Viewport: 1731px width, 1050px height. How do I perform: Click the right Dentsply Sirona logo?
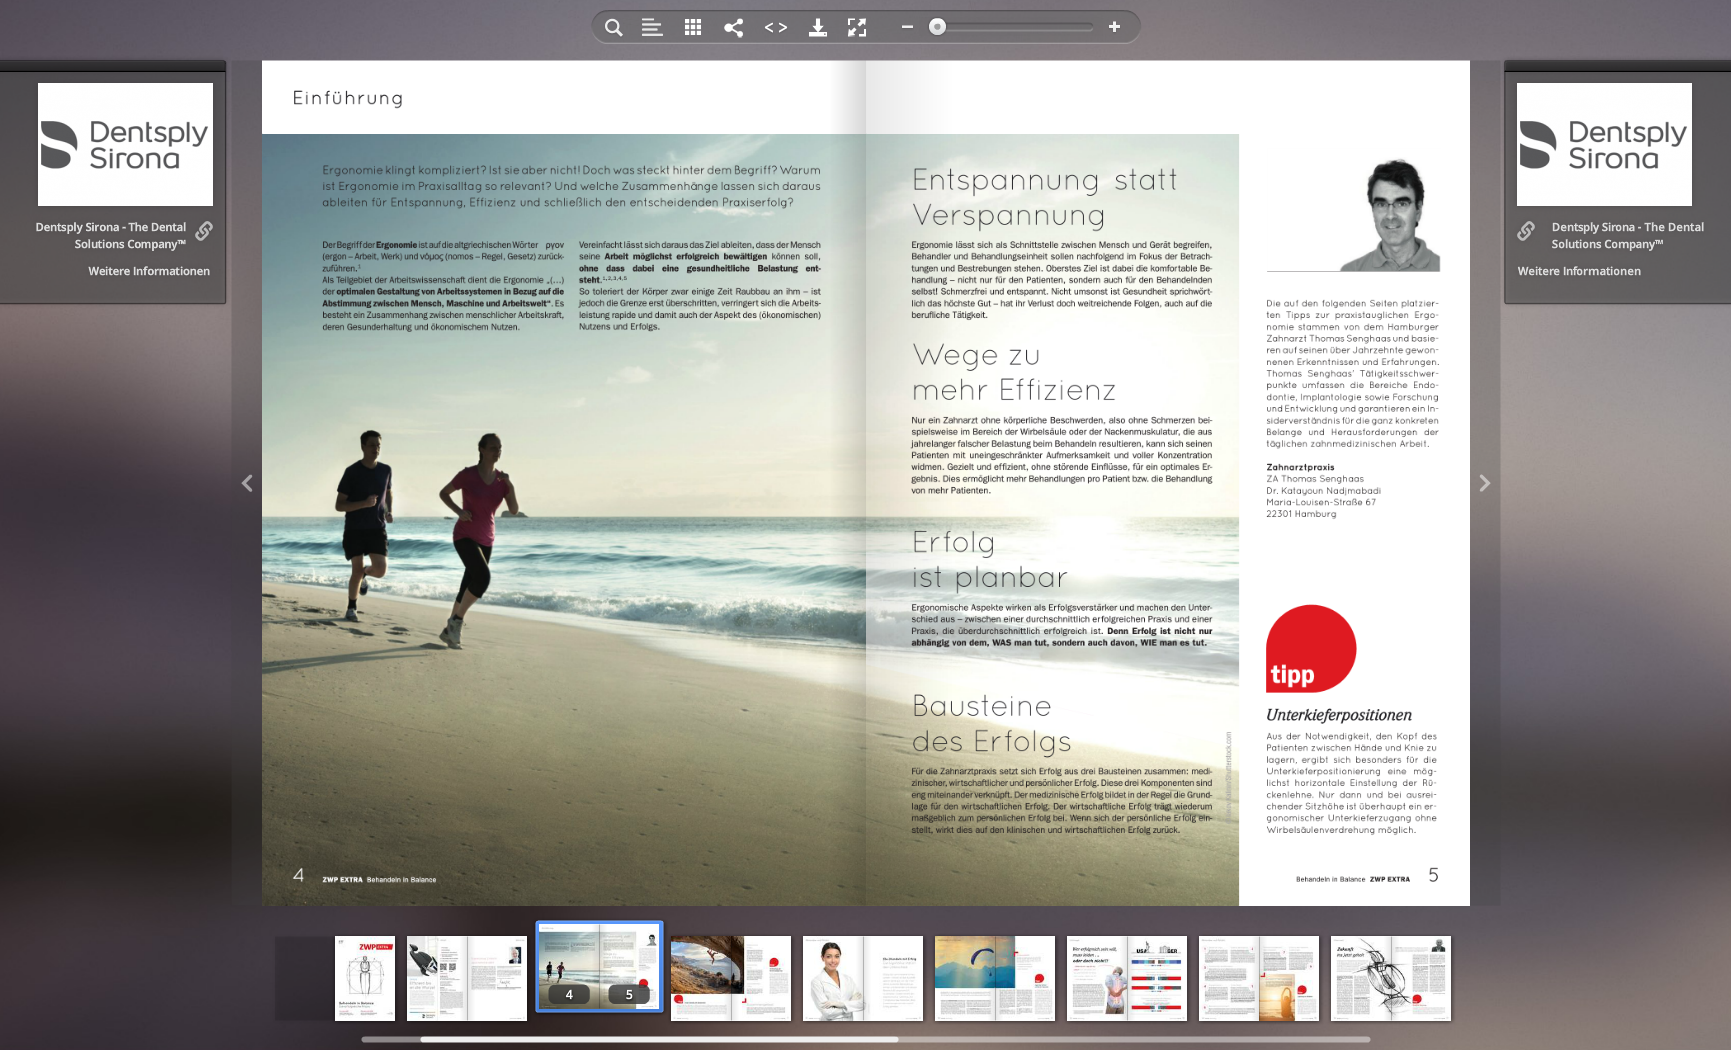(x=1604, y=144)
